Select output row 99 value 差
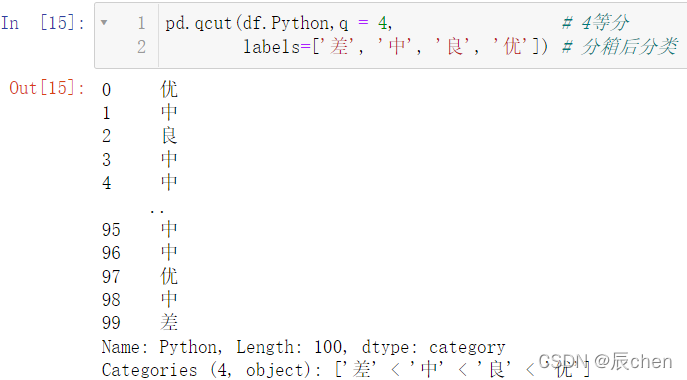Image resolution: width=687 pixels, height=380 pixels. [169, 323]
